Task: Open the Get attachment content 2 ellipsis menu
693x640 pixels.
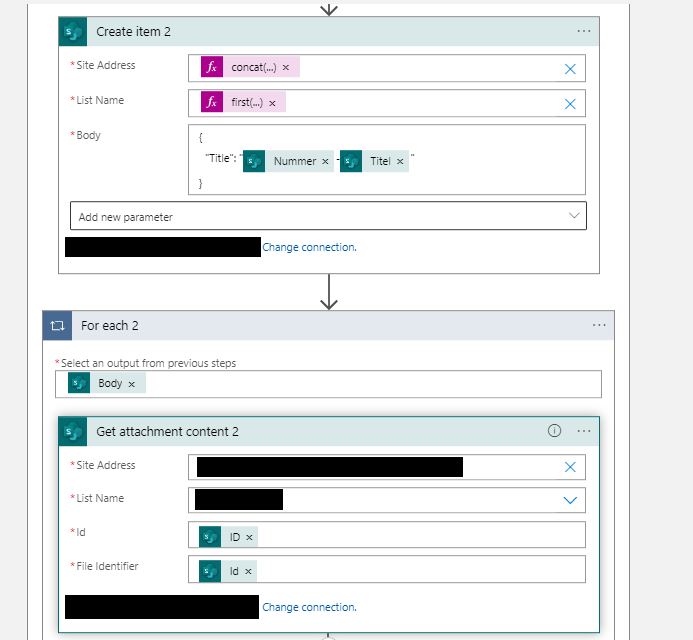Action: point(583,431)
